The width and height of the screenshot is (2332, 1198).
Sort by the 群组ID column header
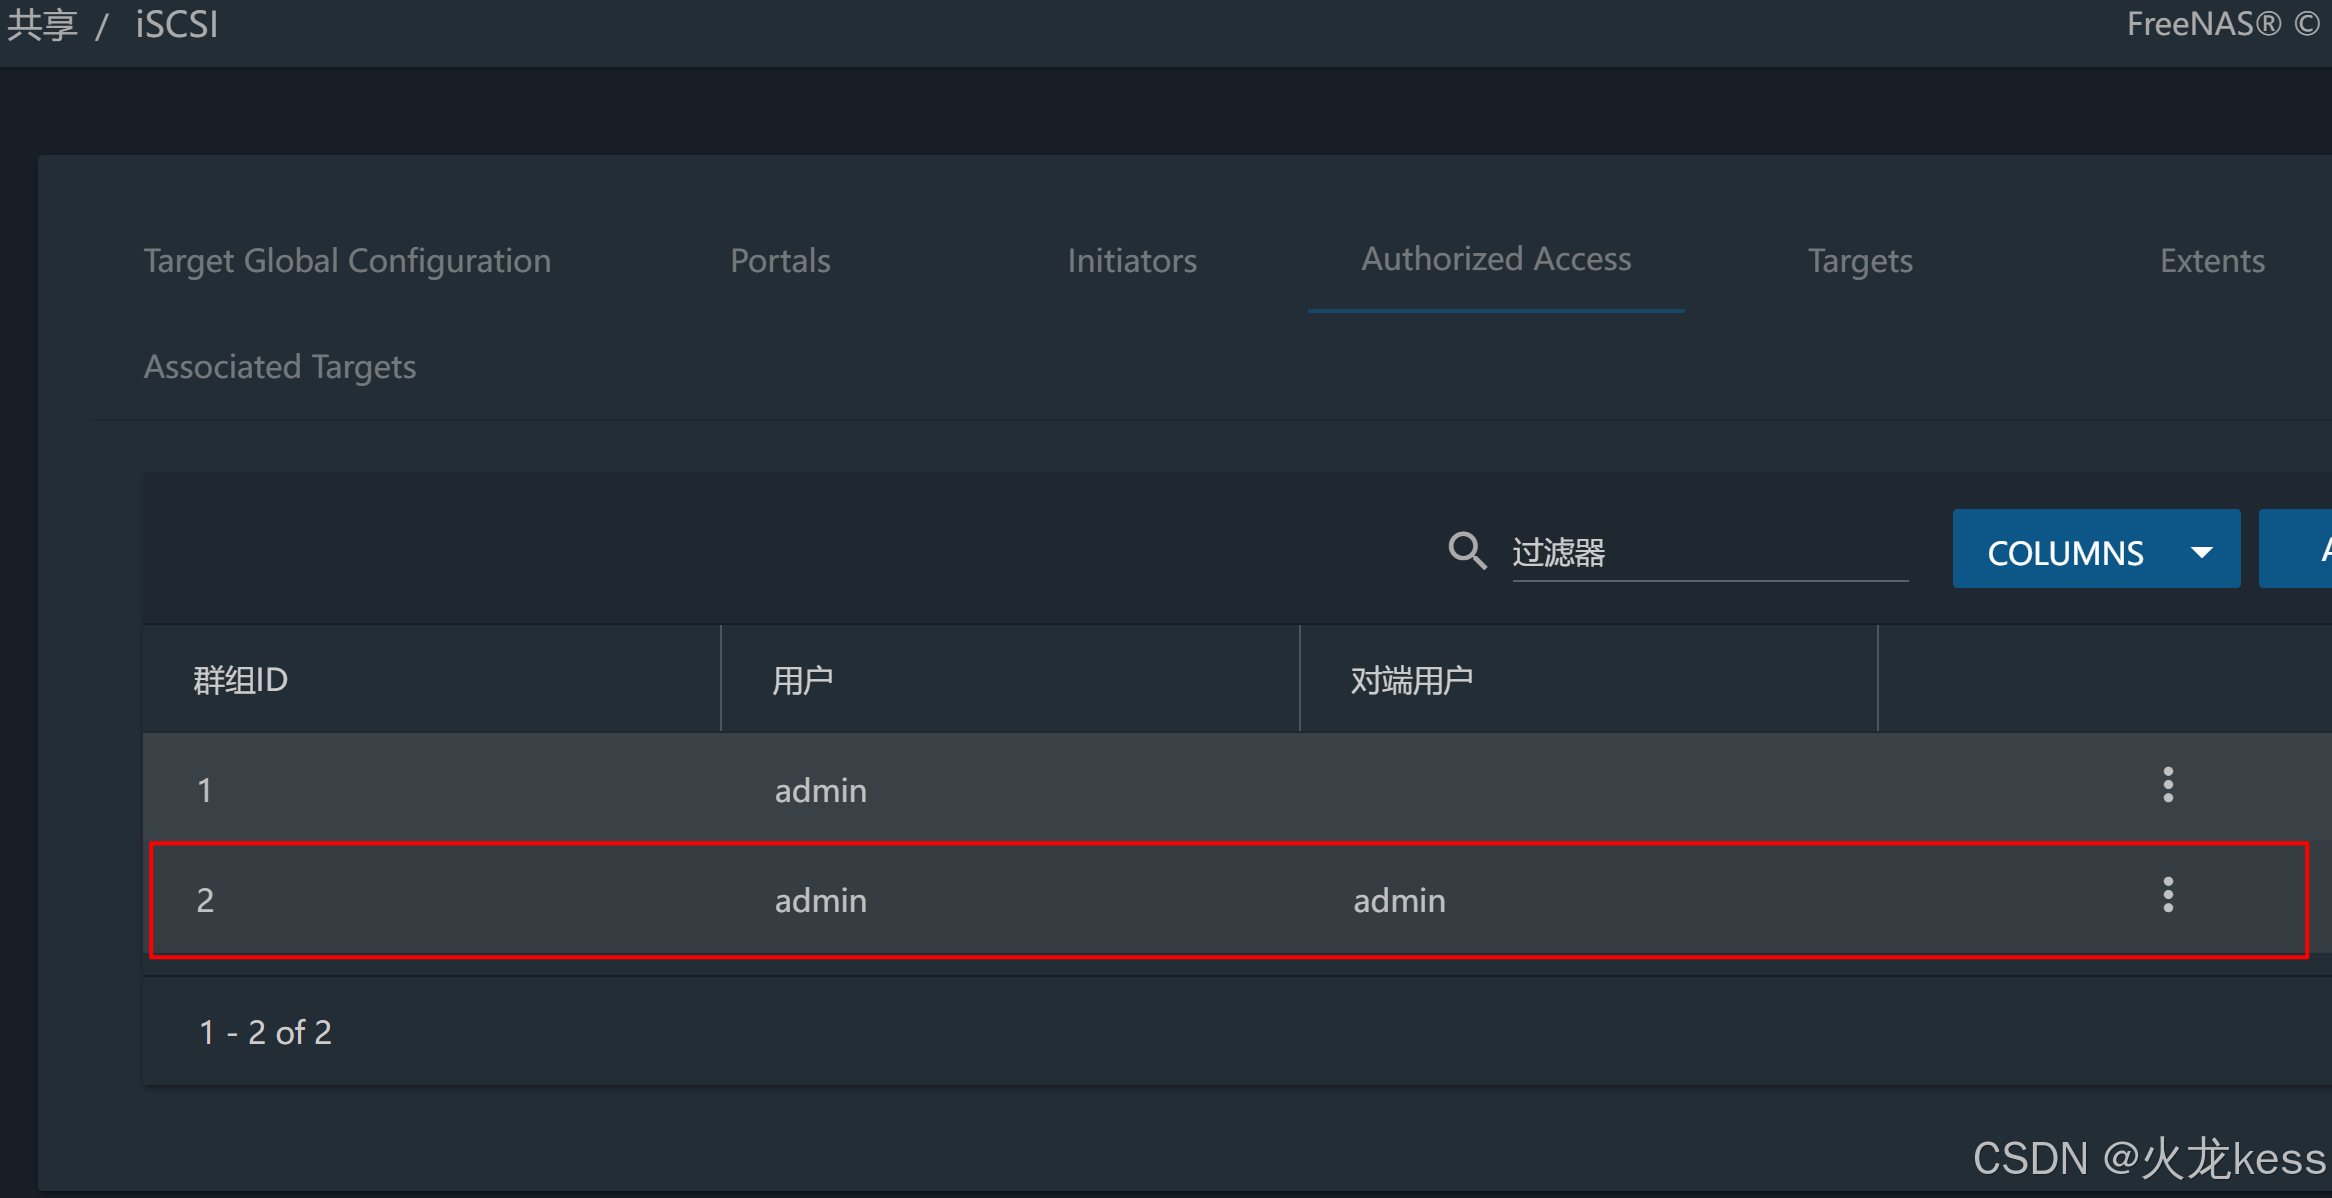pyautogui.click(x=240, y=680)
